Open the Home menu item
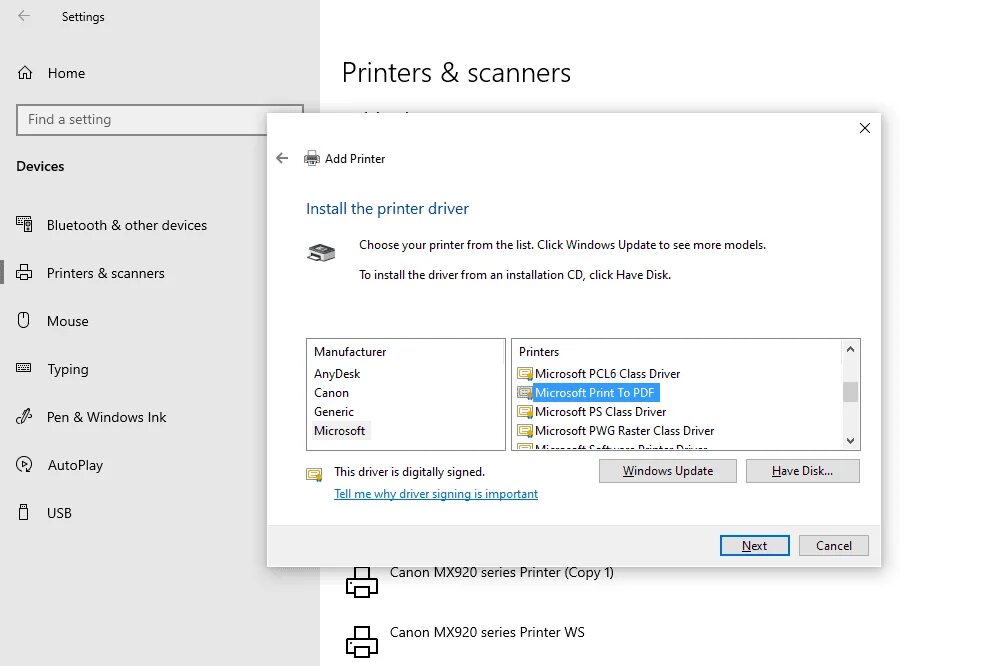999x666 pixels. [x=66, y=73]
